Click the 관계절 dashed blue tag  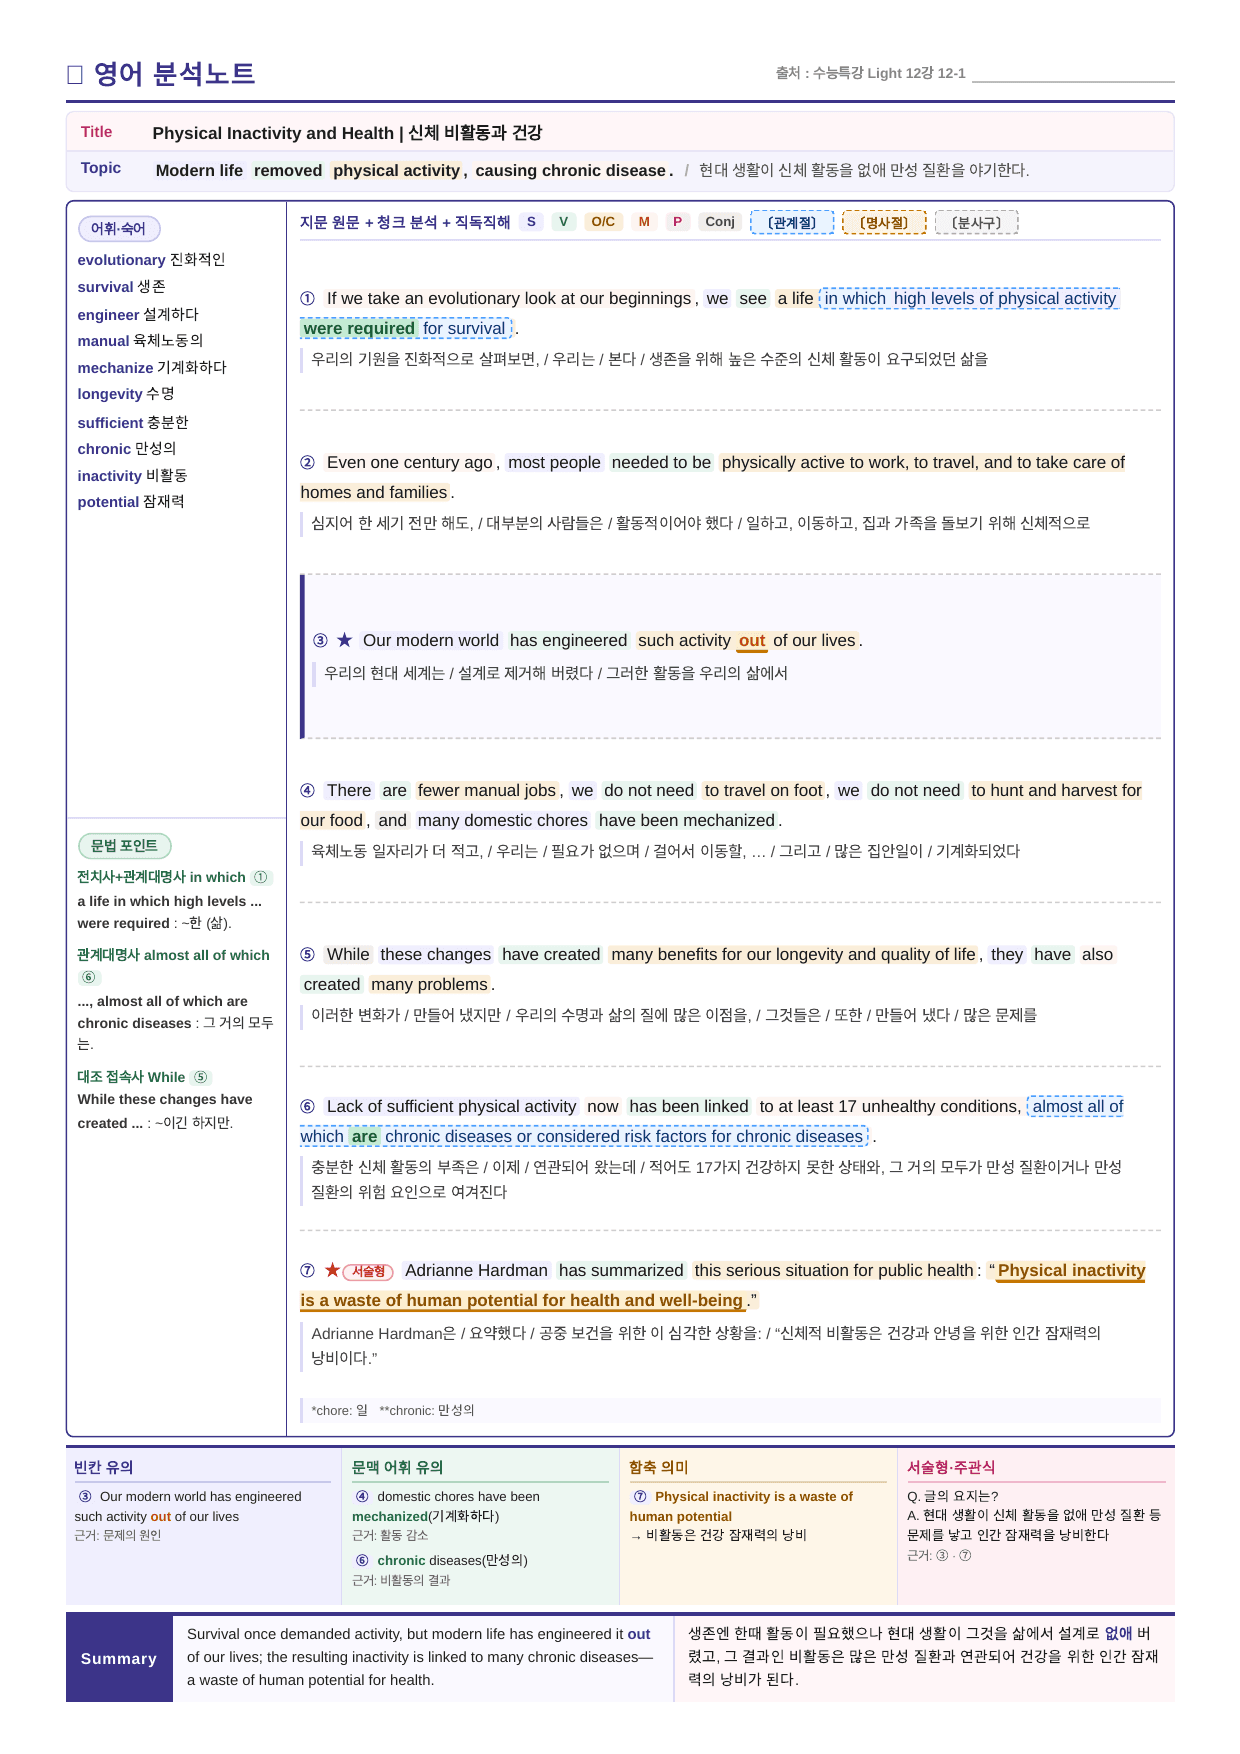792,222
